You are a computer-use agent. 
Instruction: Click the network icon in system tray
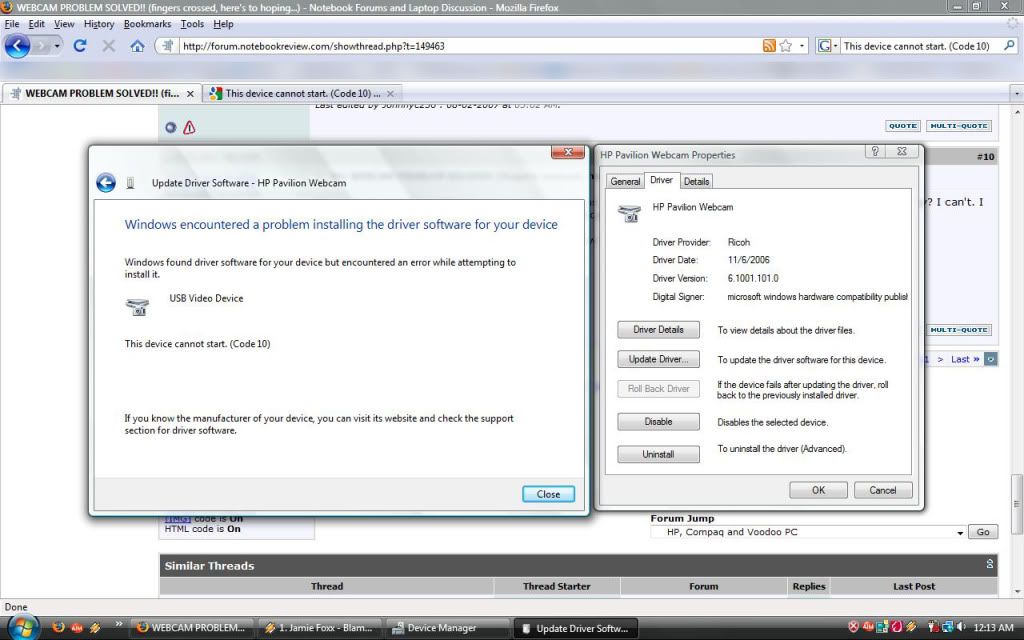(948, 628)
